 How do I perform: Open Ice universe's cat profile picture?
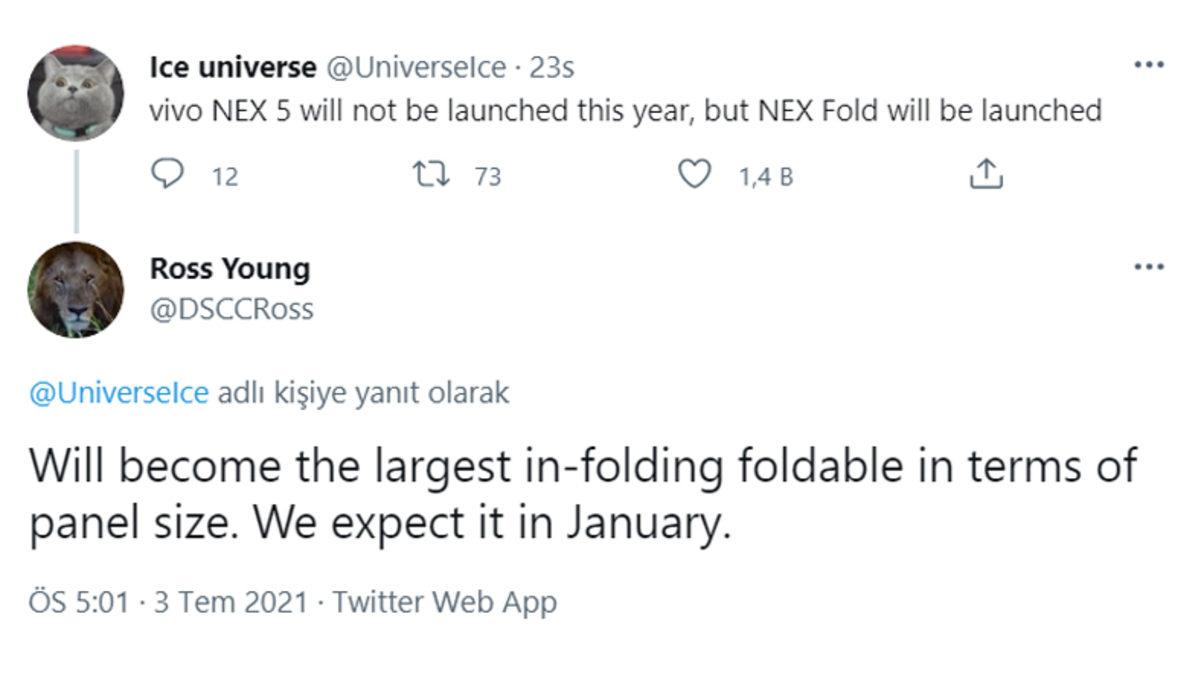75,93
